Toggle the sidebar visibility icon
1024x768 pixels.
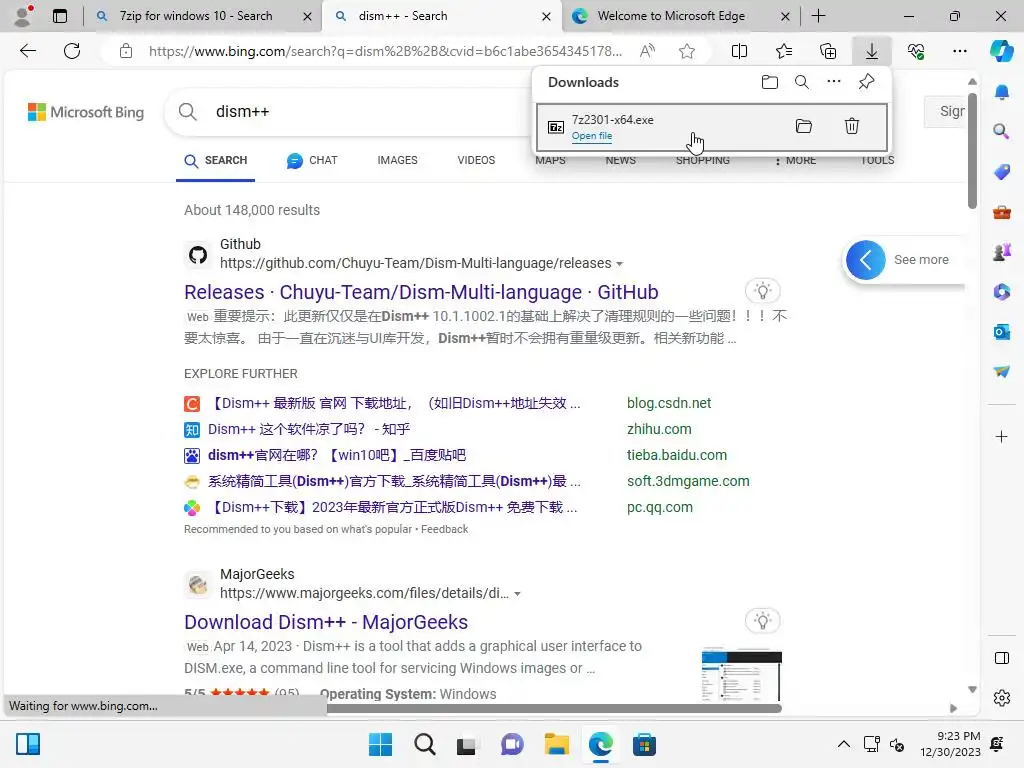click(1002, 658)
